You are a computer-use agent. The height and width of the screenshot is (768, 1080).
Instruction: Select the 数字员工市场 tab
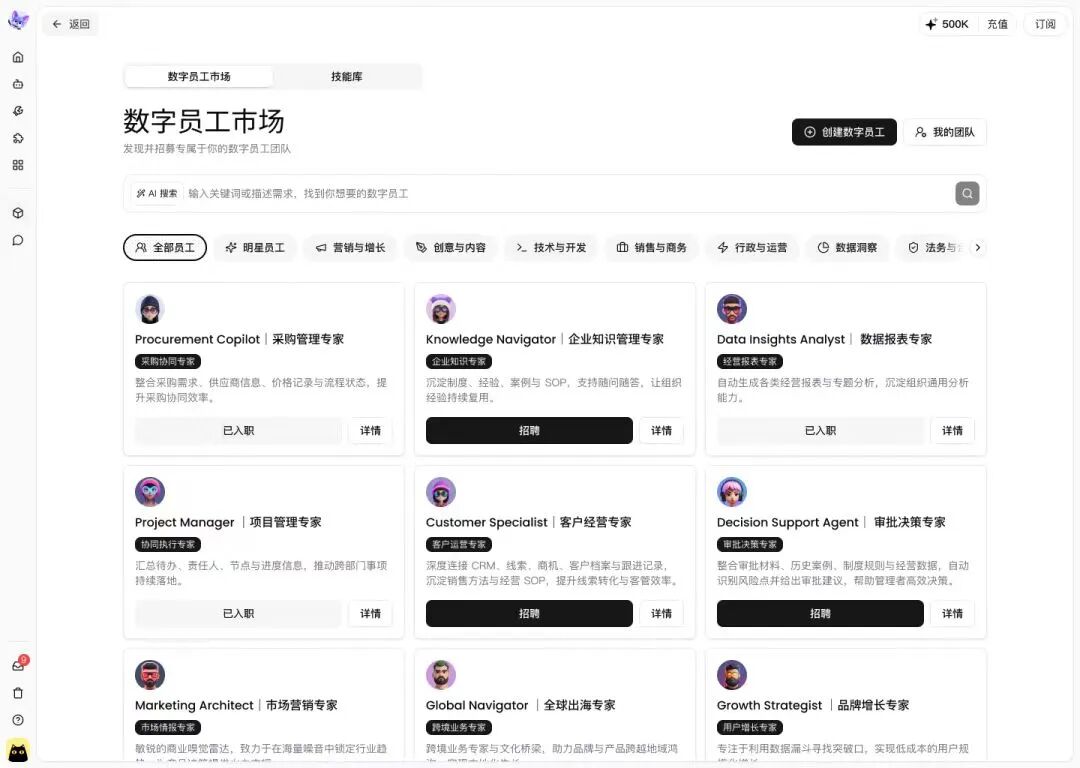click(198, 76)
